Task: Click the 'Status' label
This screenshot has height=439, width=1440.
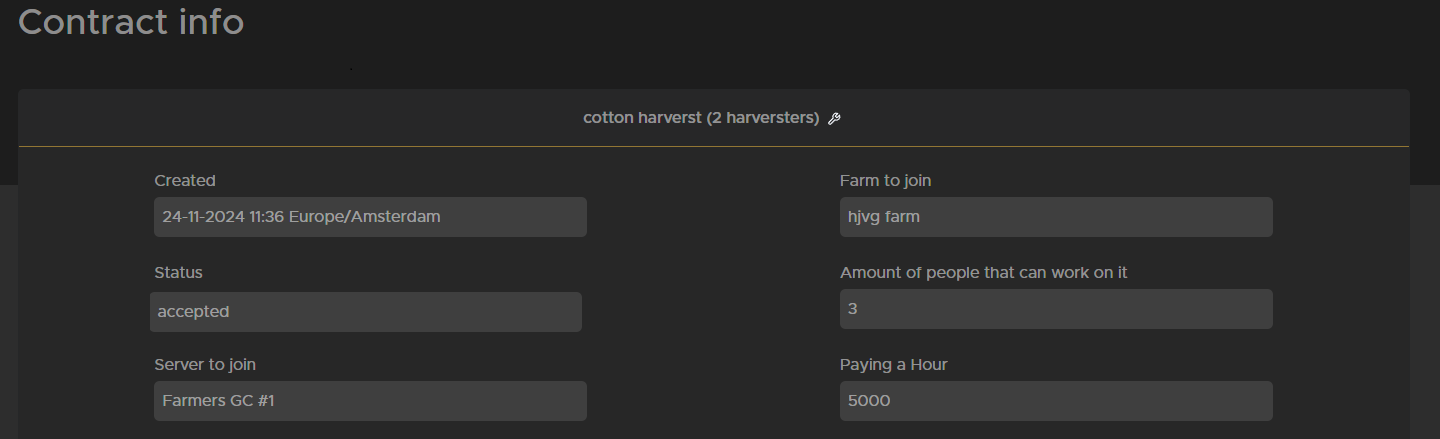Action: click(178, 273)
